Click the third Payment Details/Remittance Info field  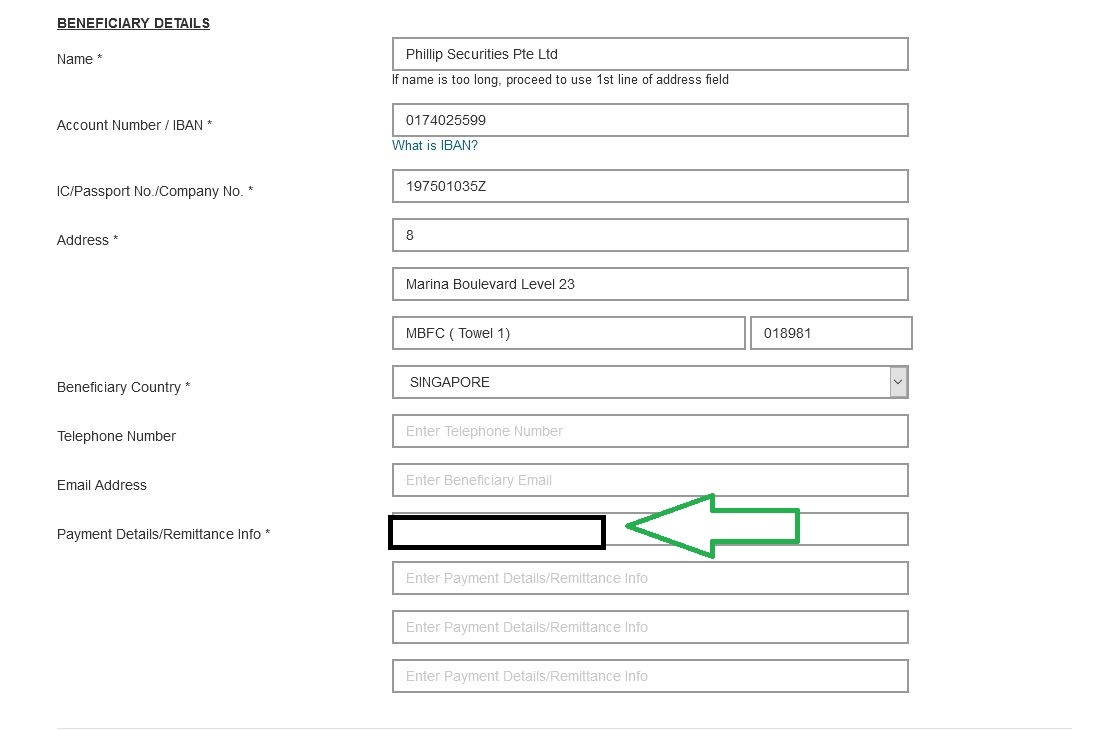click(650, 627)
